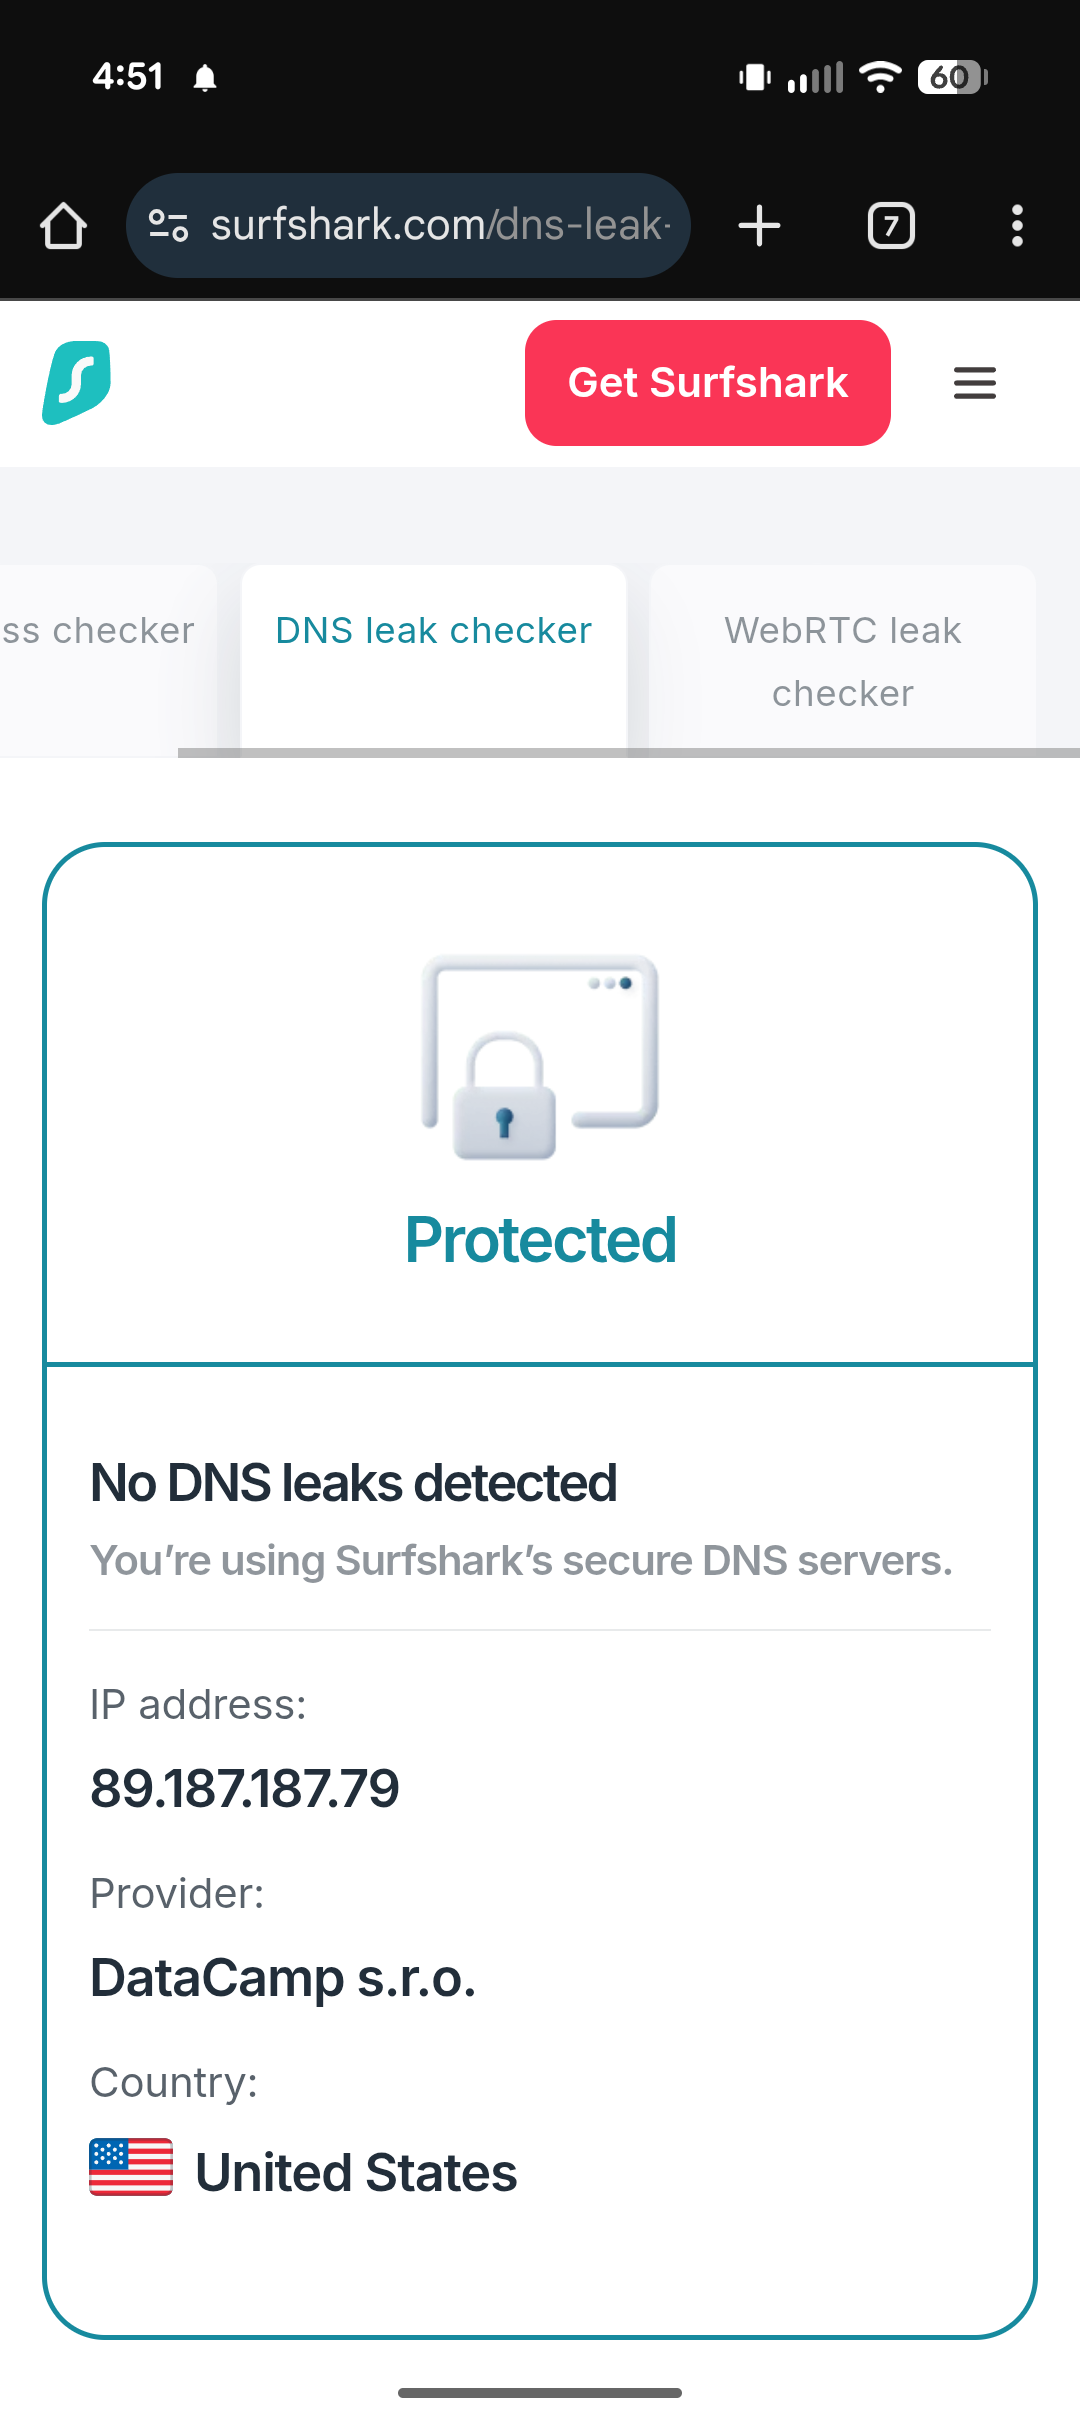Tap the padlock protected illustration

(540, 1057)
